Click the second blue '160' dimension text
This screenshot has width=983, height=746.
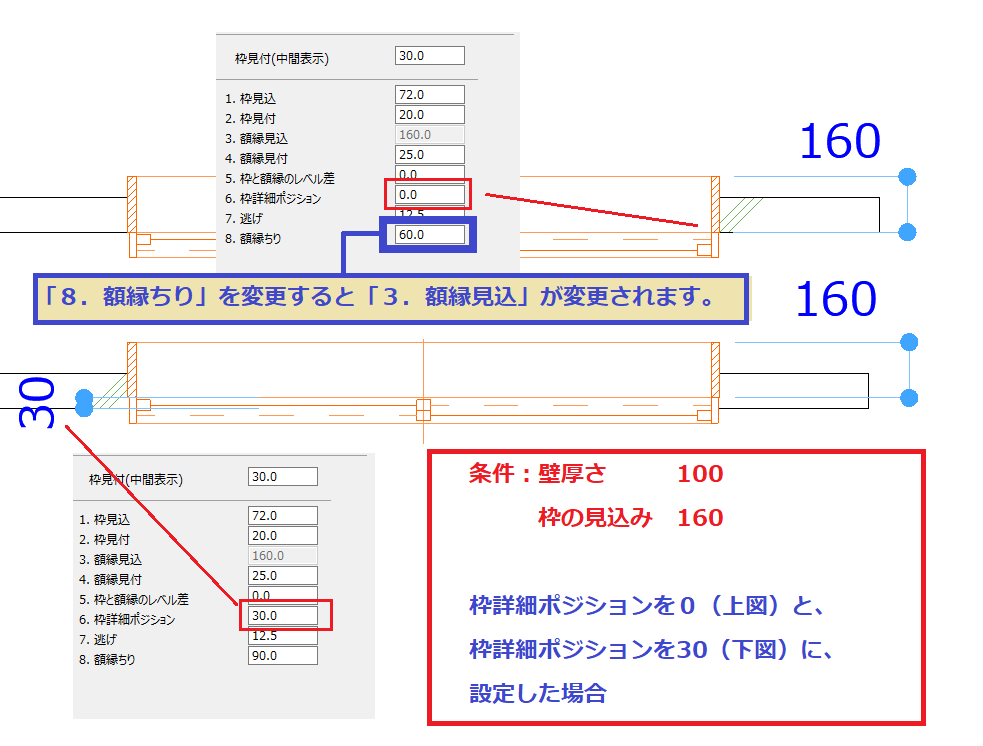click(x=836, y=299)
